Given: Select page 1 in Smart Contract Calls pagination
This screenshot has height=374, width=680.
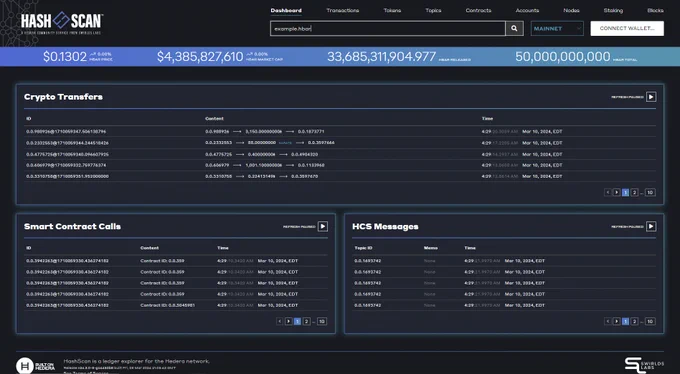Looking at the screenshot, I should [x=298, y=322].
